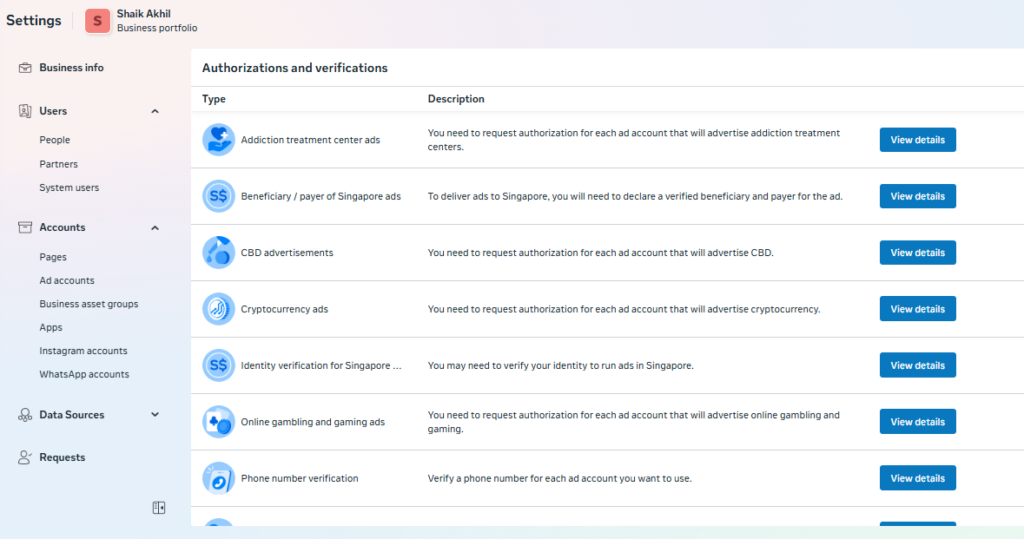
Task: Open WhatsApp accounts page
Action: [84, 375]
